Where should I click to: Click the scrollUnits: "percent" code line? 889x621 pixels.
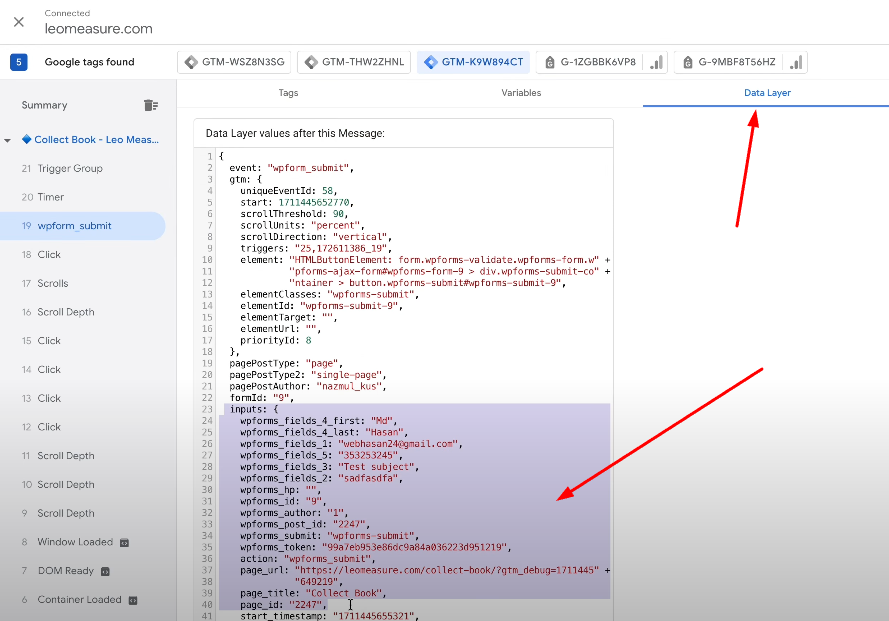pyautogui.click(x=302, y=225)
